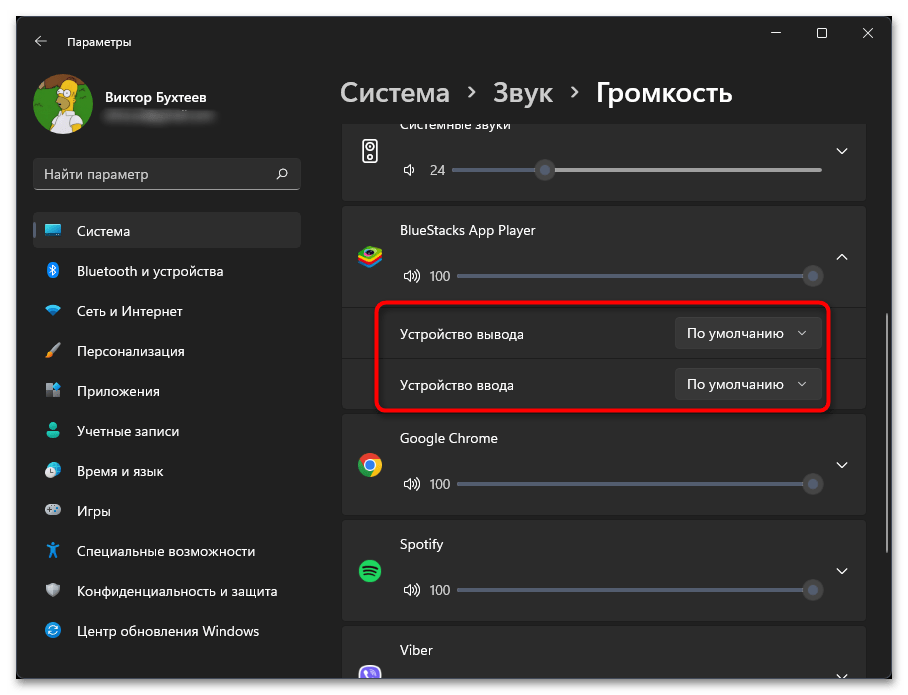Adjust the BlueStacks volume slider
This screenshot has width=908, height=695.
click(639, 276)
